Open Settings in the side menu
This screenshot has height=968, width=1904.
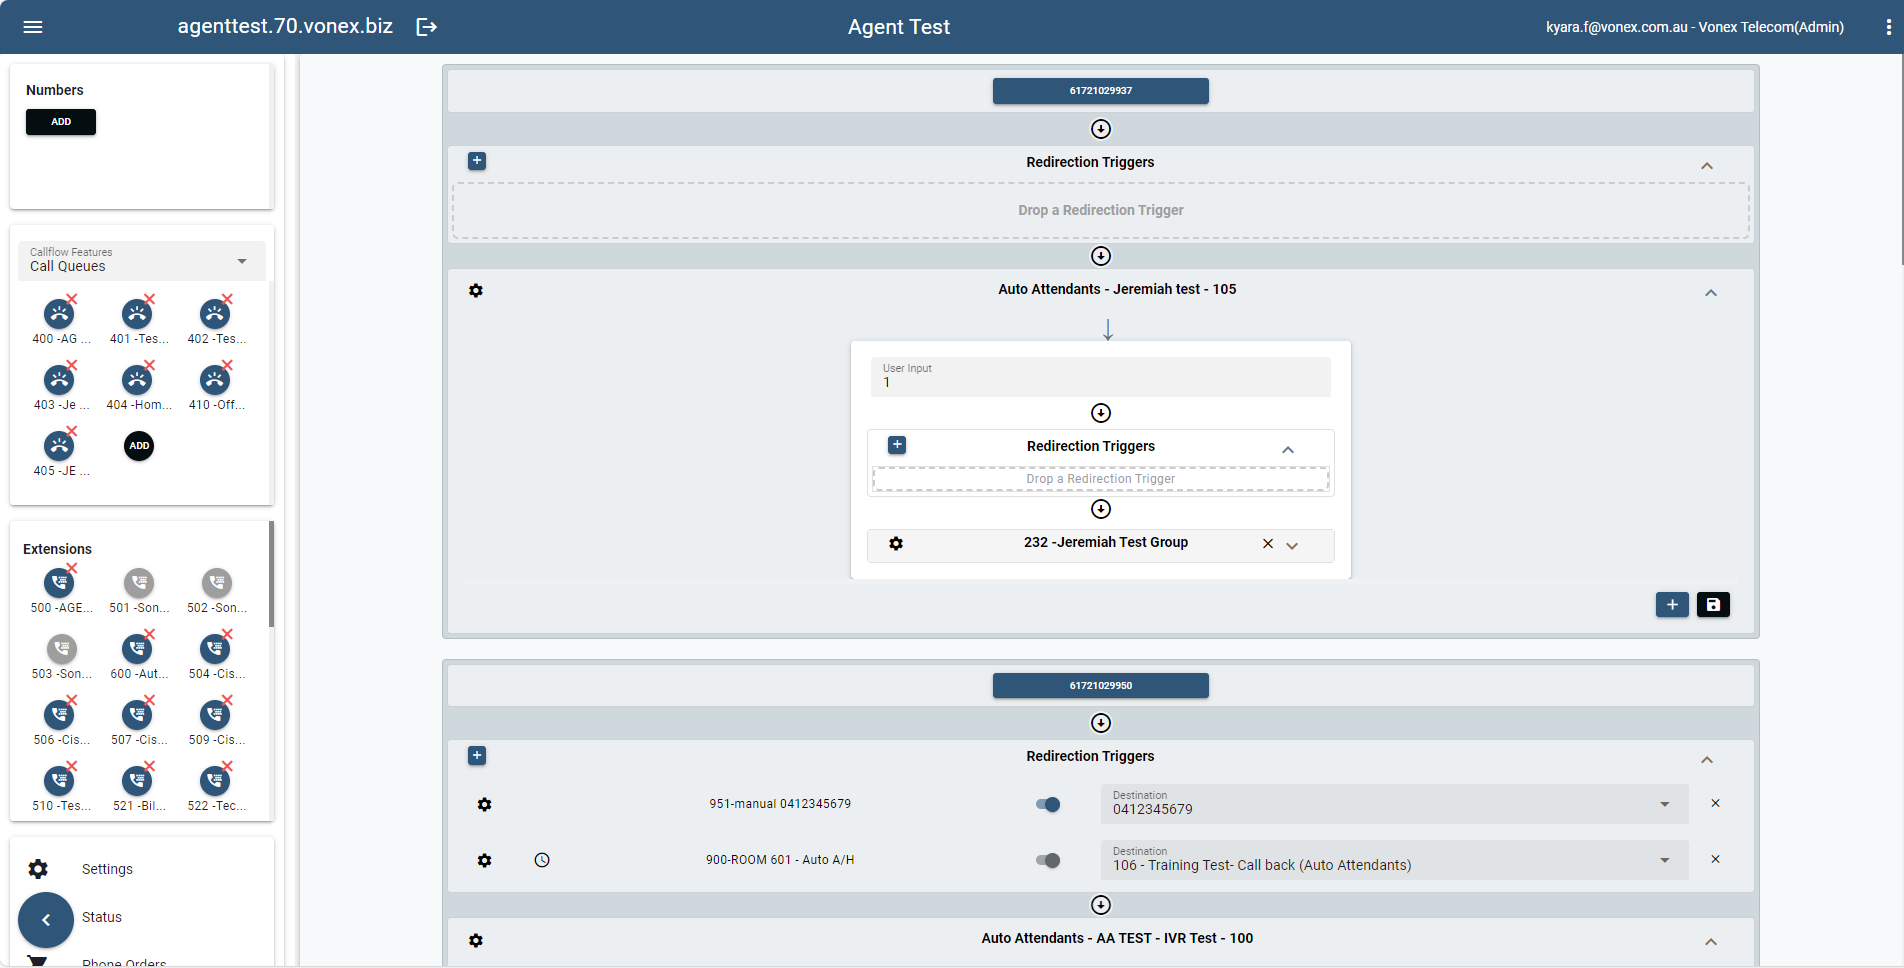tap(107, 869)
